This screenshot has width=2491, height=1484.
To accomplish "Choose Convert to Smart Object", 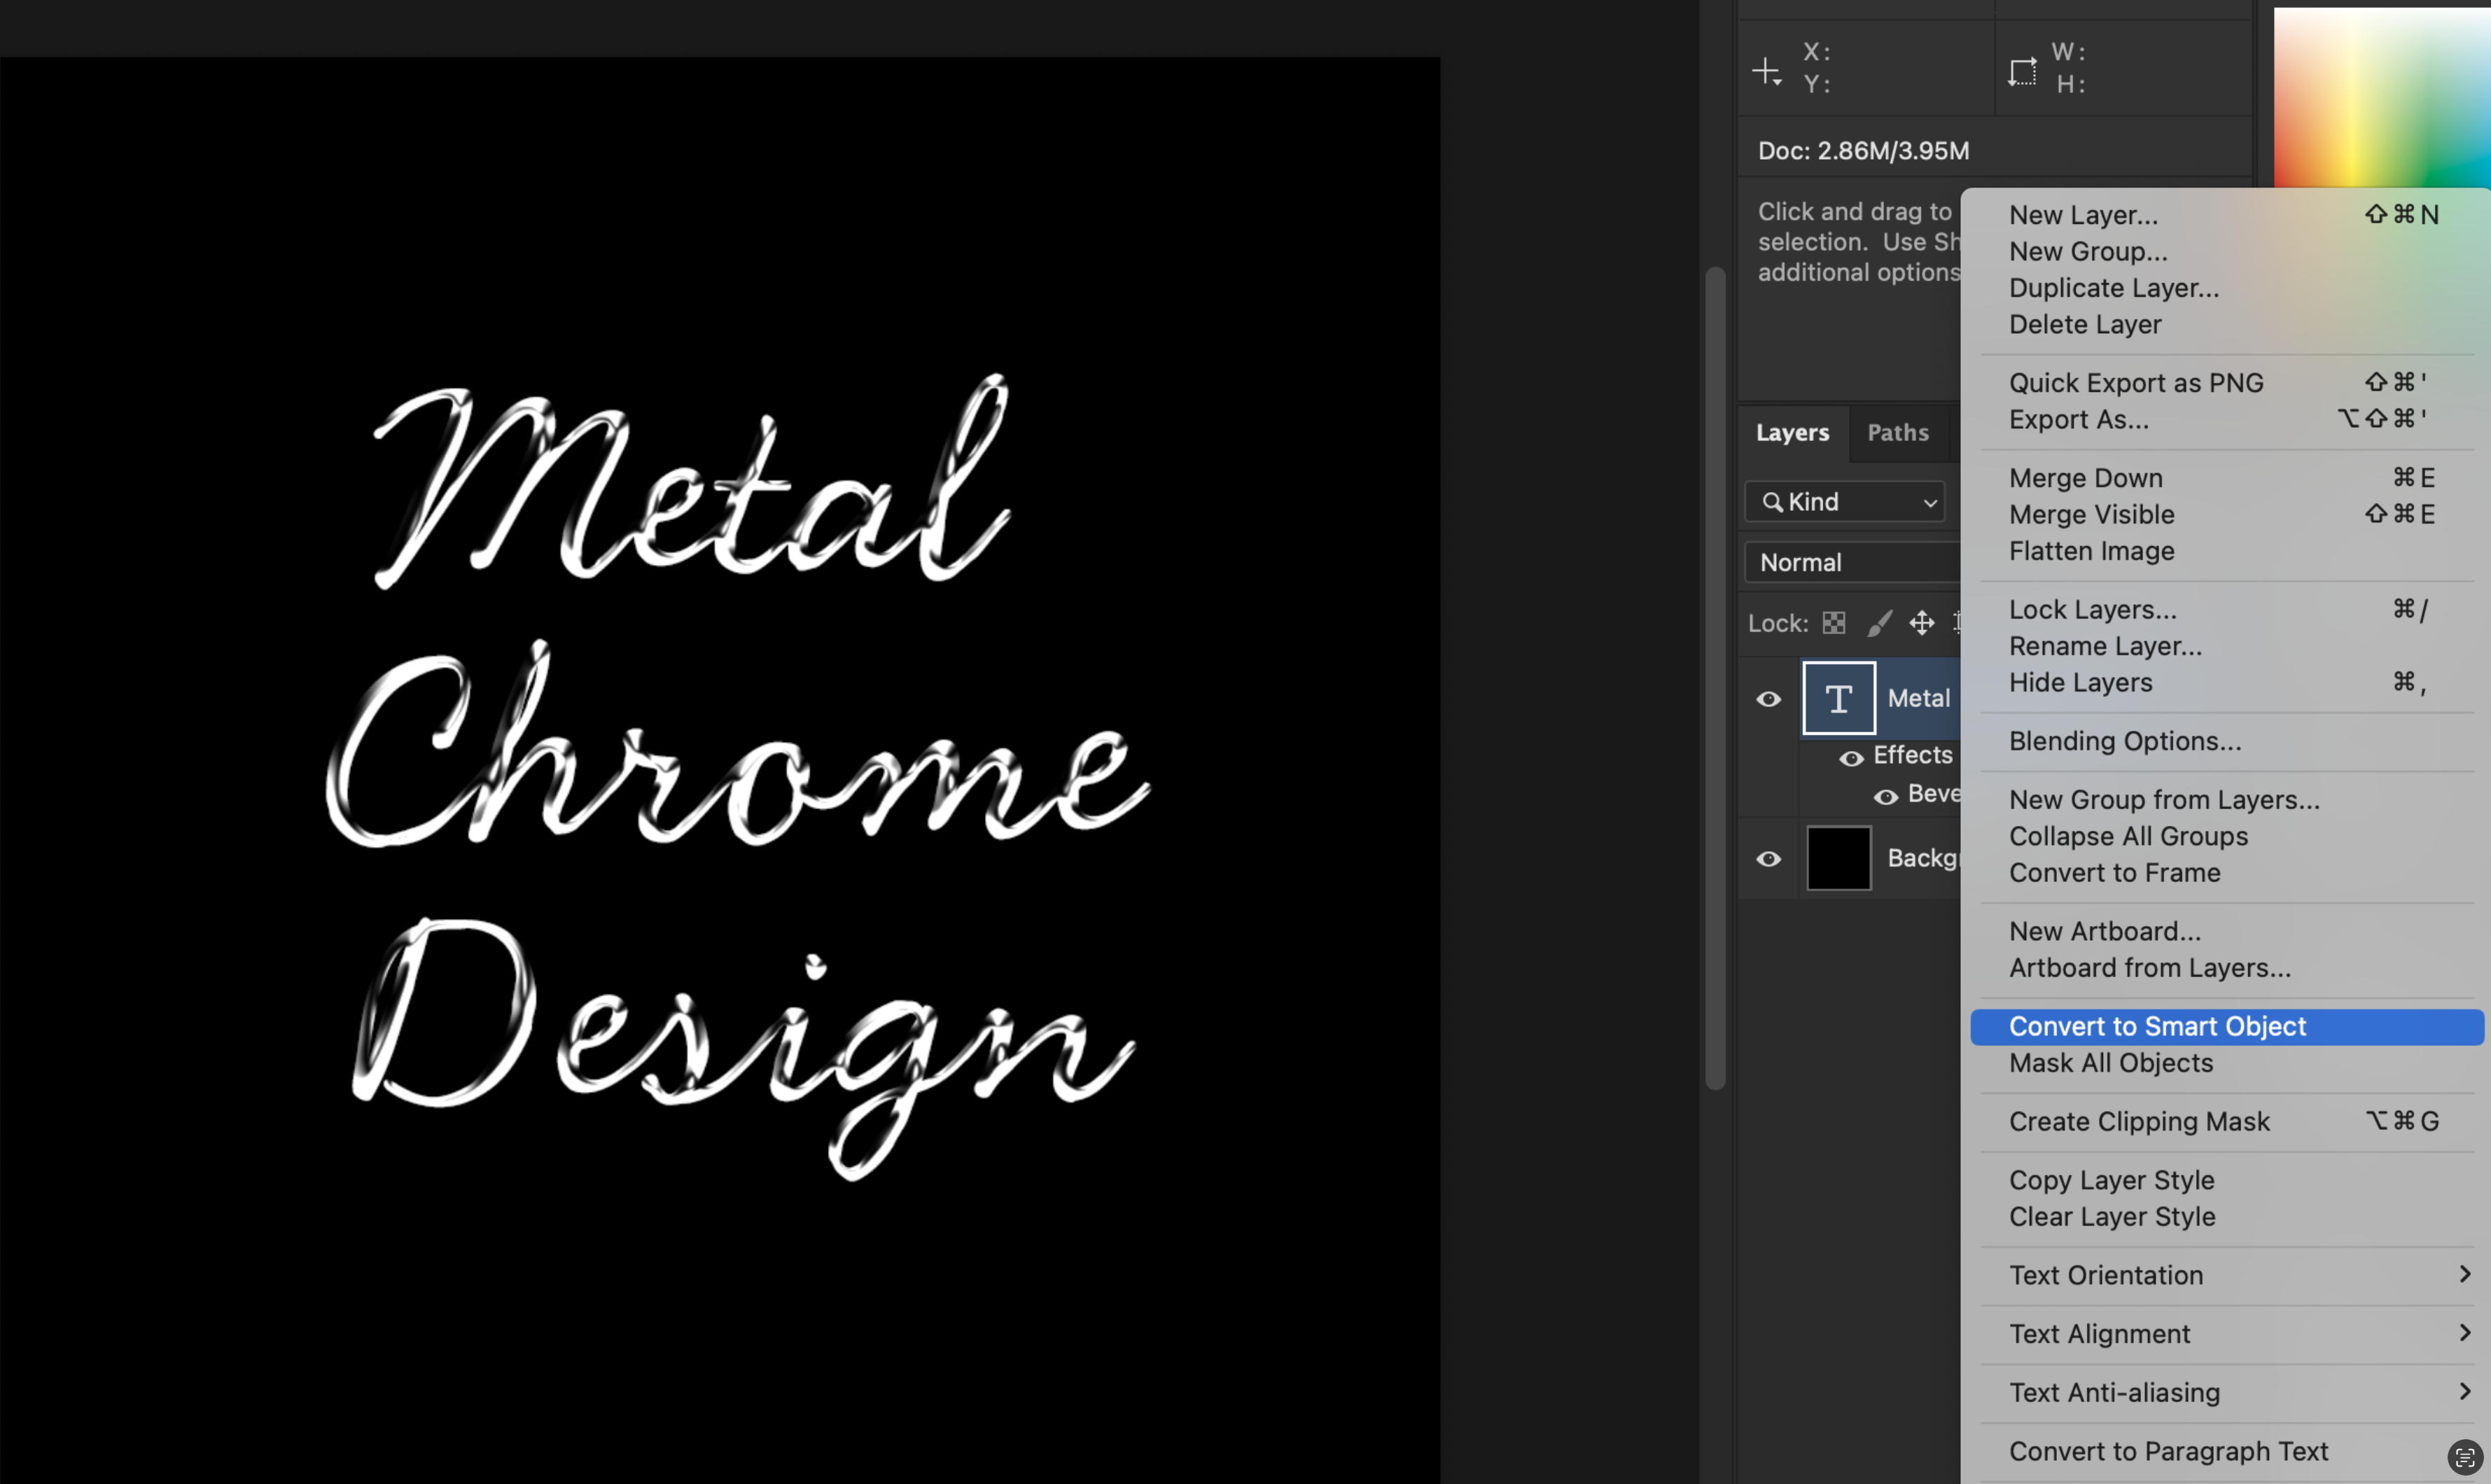I will pos(2157,1027).
